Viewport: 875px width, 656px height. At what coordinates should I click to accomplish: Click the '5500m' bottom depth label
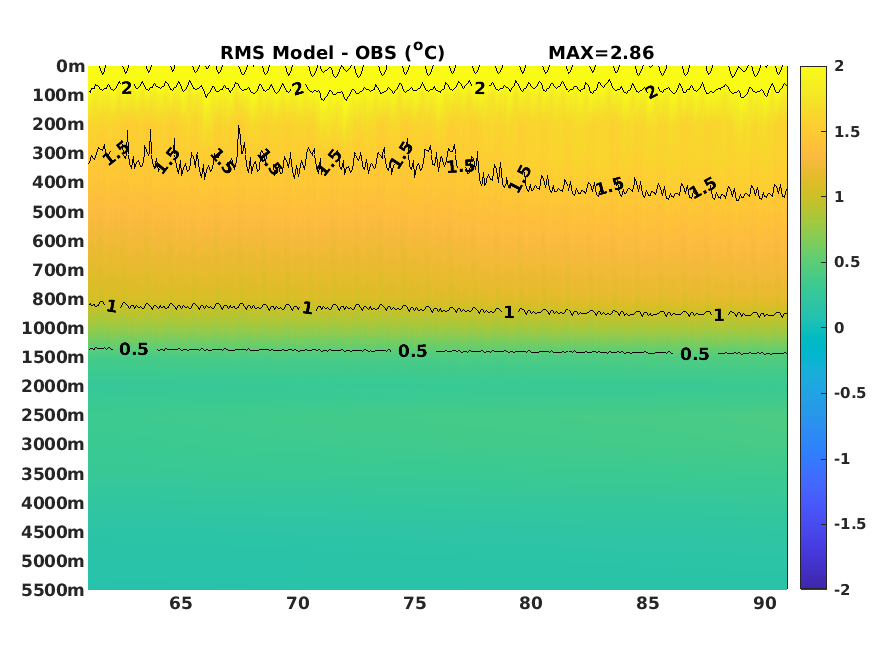click(53, 590)
